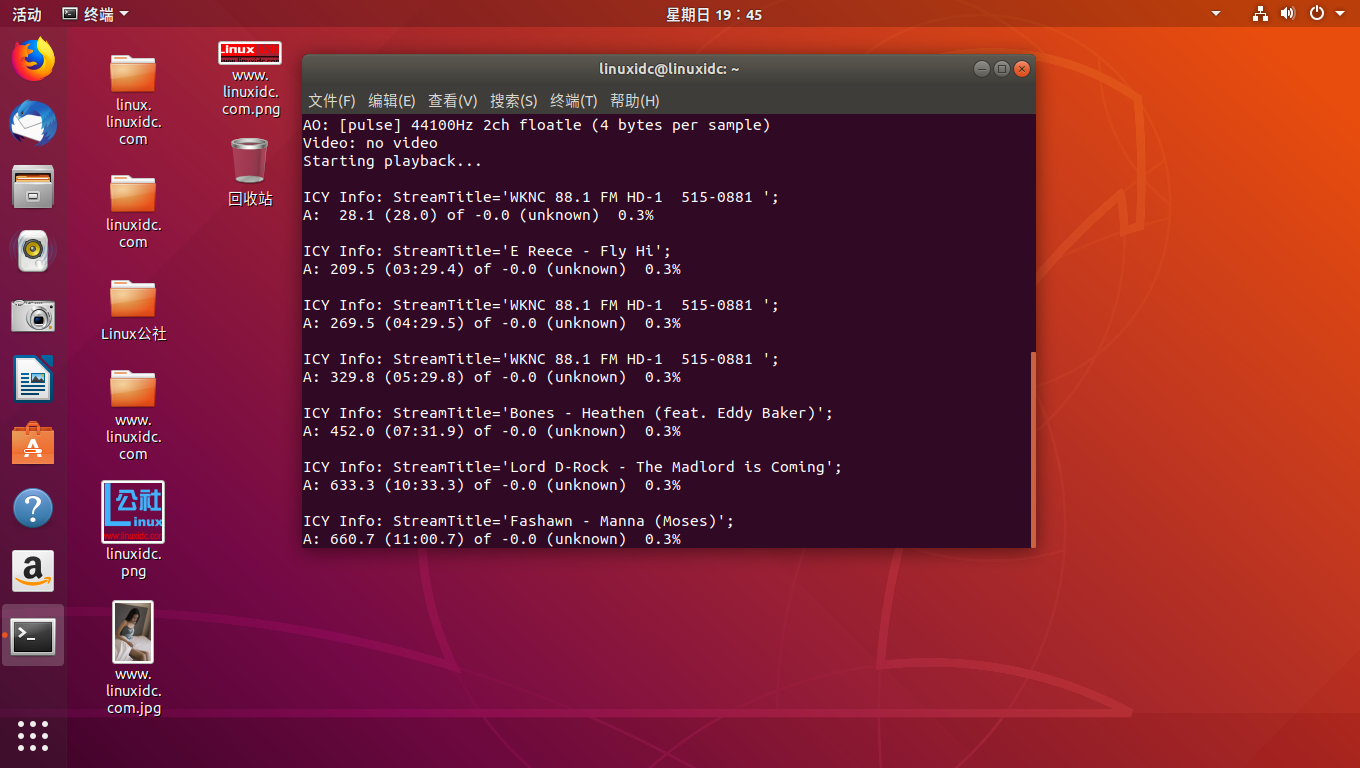Click the terminal title bar linuxidc@linuxidc: ~

pyautogui.click(x=669, y=69)
